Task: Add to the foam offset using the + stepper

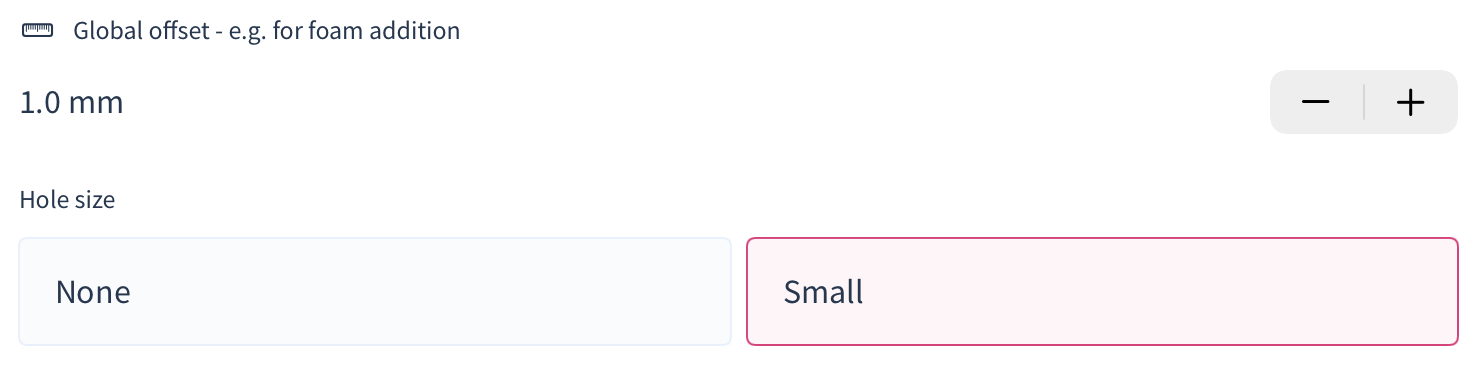Action: coord(1410,102)
